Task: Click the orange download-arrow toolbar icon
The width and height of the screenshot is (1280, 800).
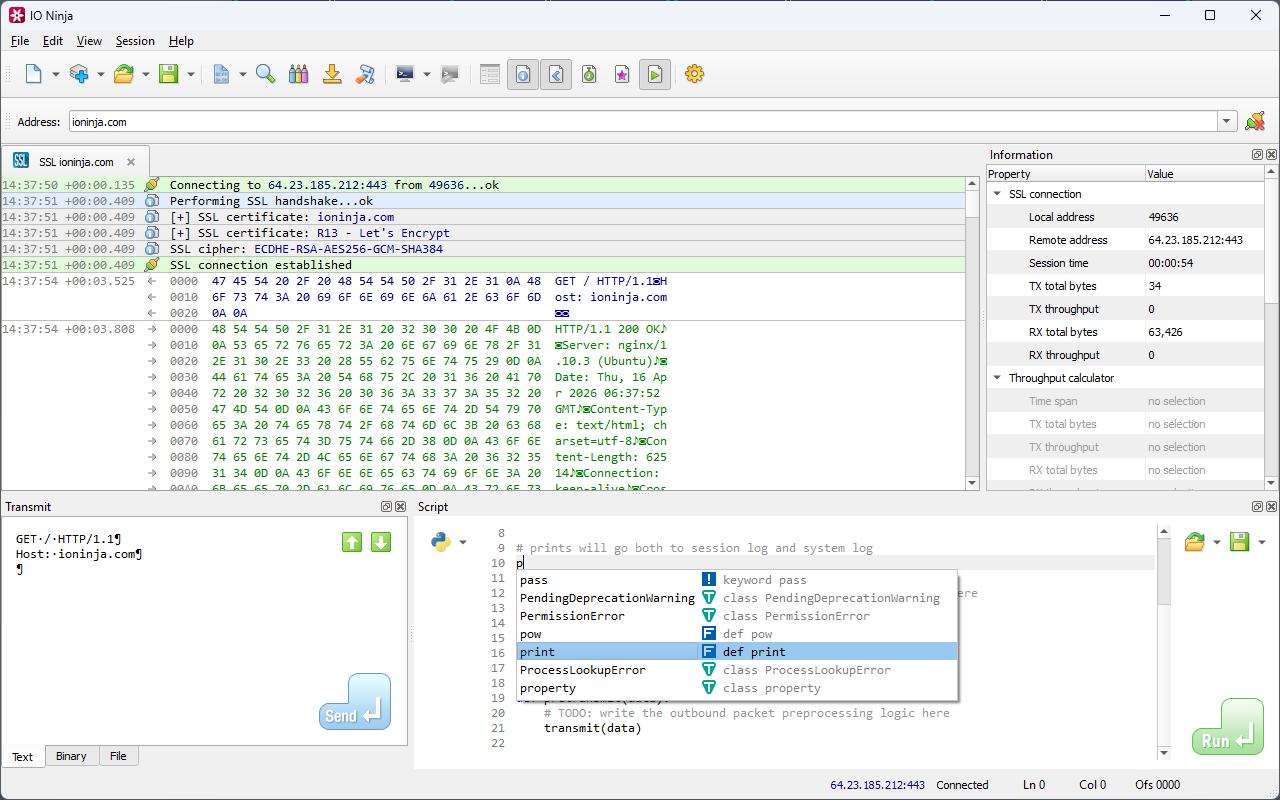Action: pyautogui.click(x=332, y=74)
